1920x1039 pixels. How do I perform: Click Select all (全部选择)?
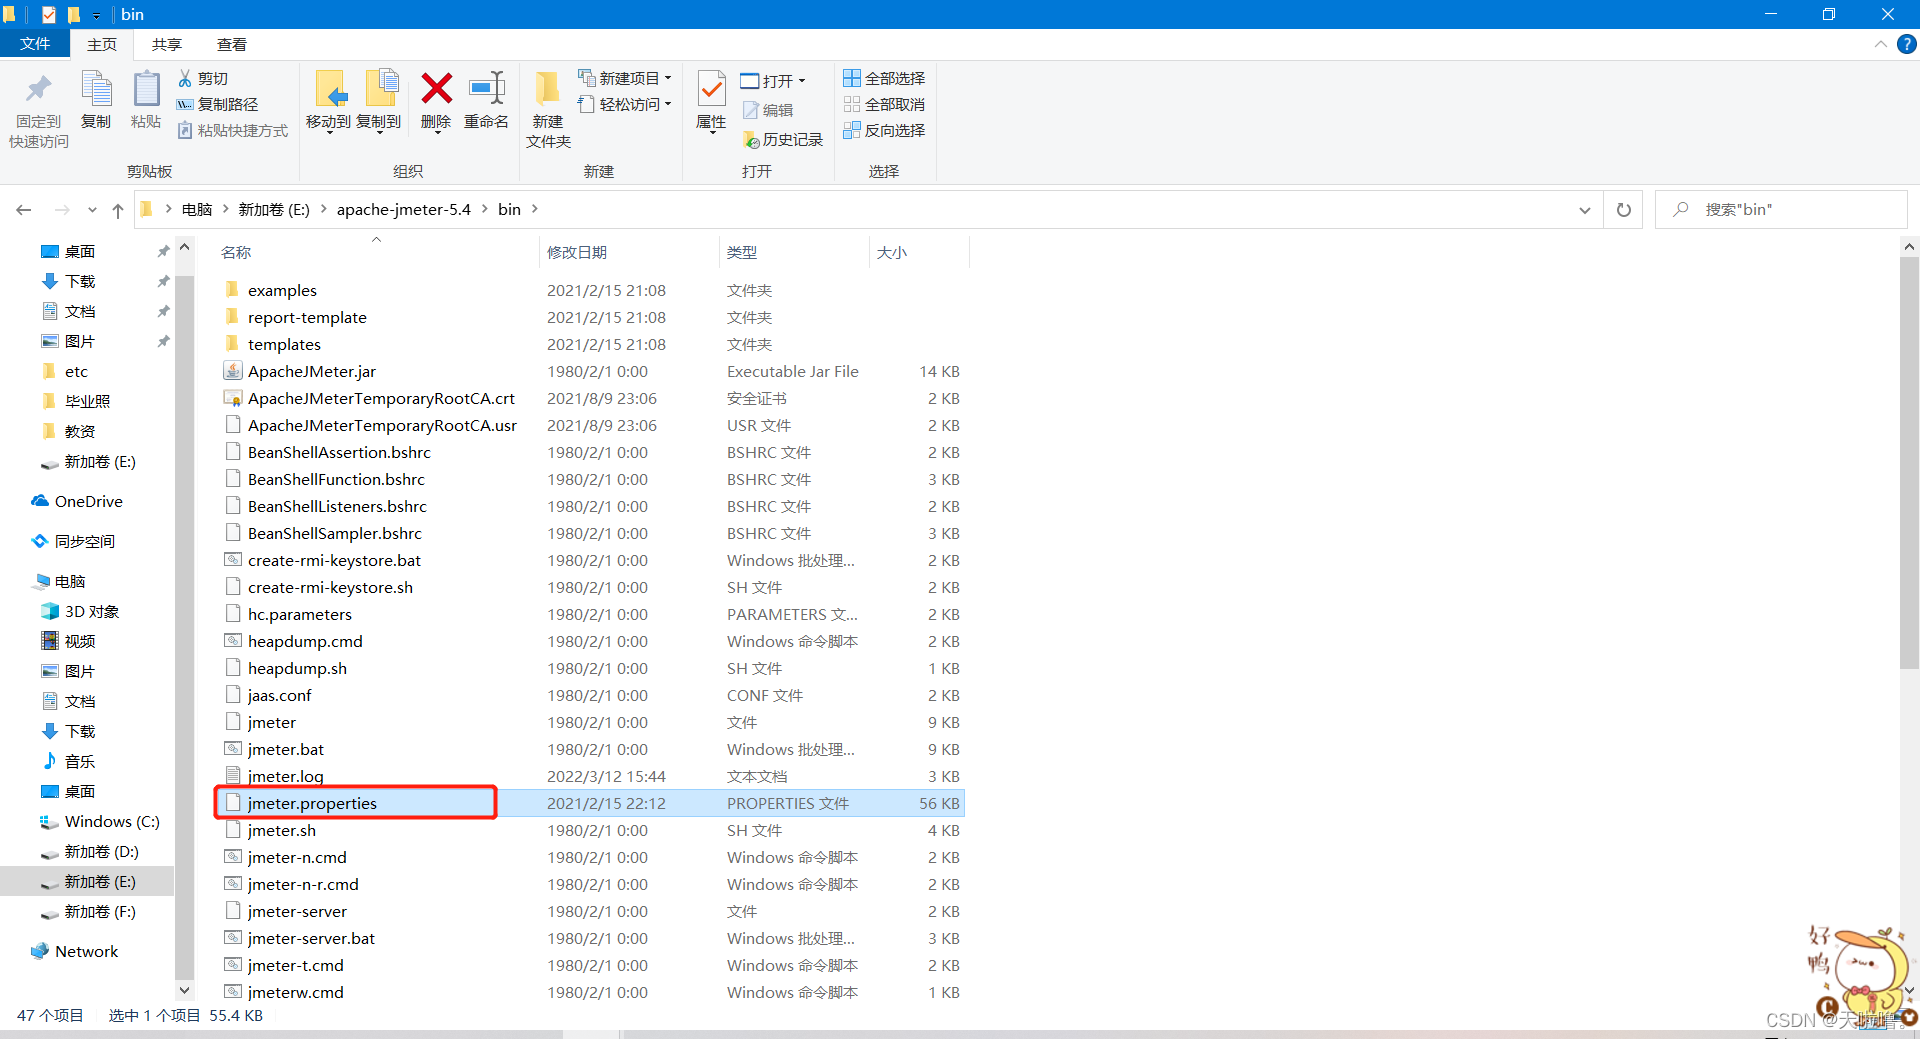884,78
